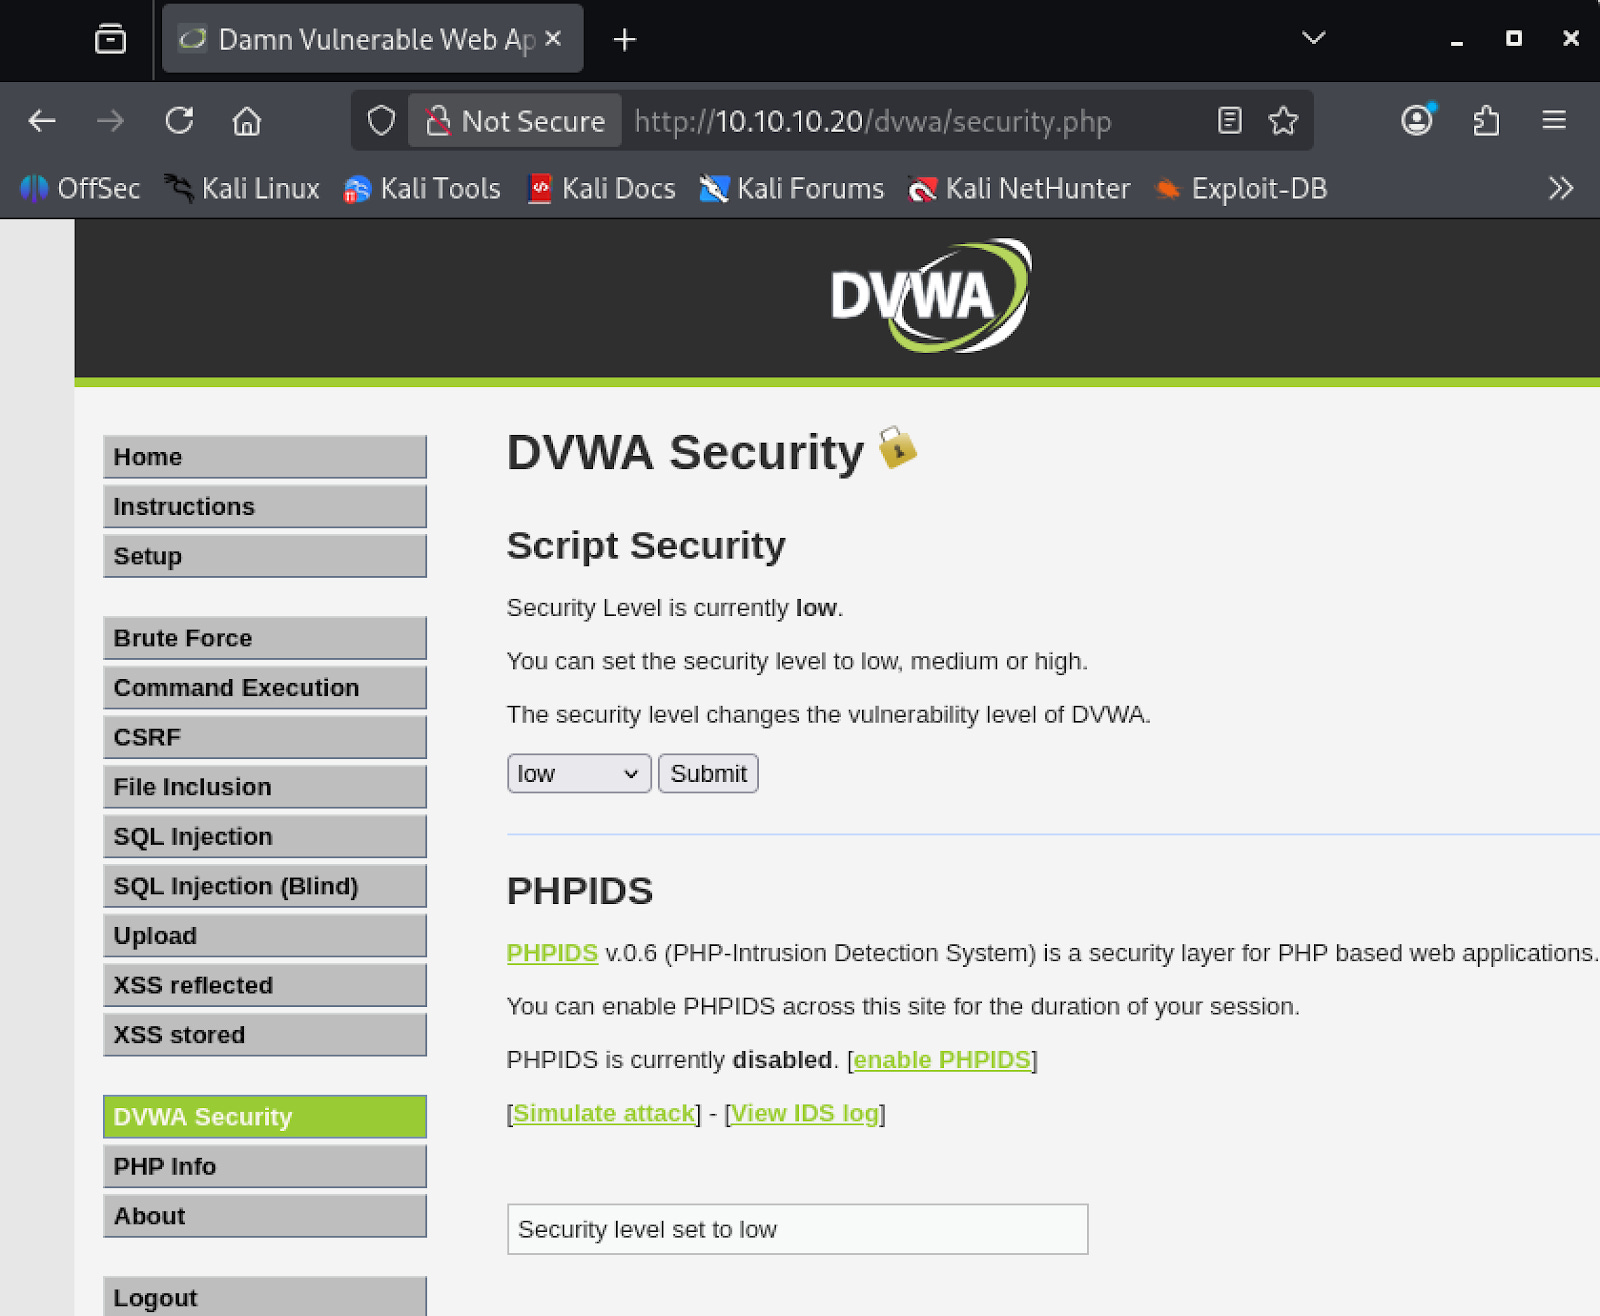Bookmark this page with star icon
Image resolution: width=1600 pixels, height=1316 pixels.
(x=1283, y=121)
